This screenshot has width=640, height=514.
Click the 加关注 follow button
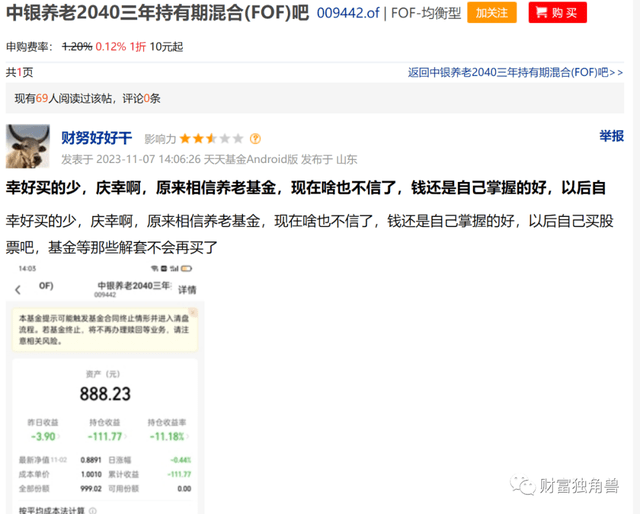pyautogui.click(x=492, y=13)
